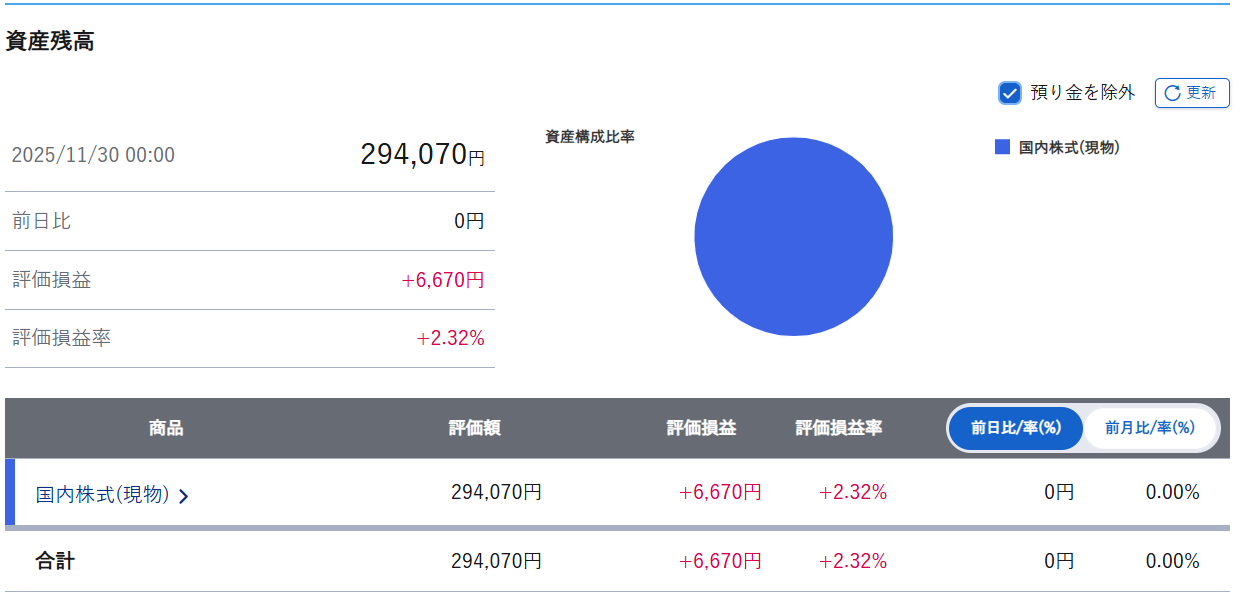Click the 商品 column header
Image resolution: width=1248 pixels, height=594 pixels.
[166, 428]
